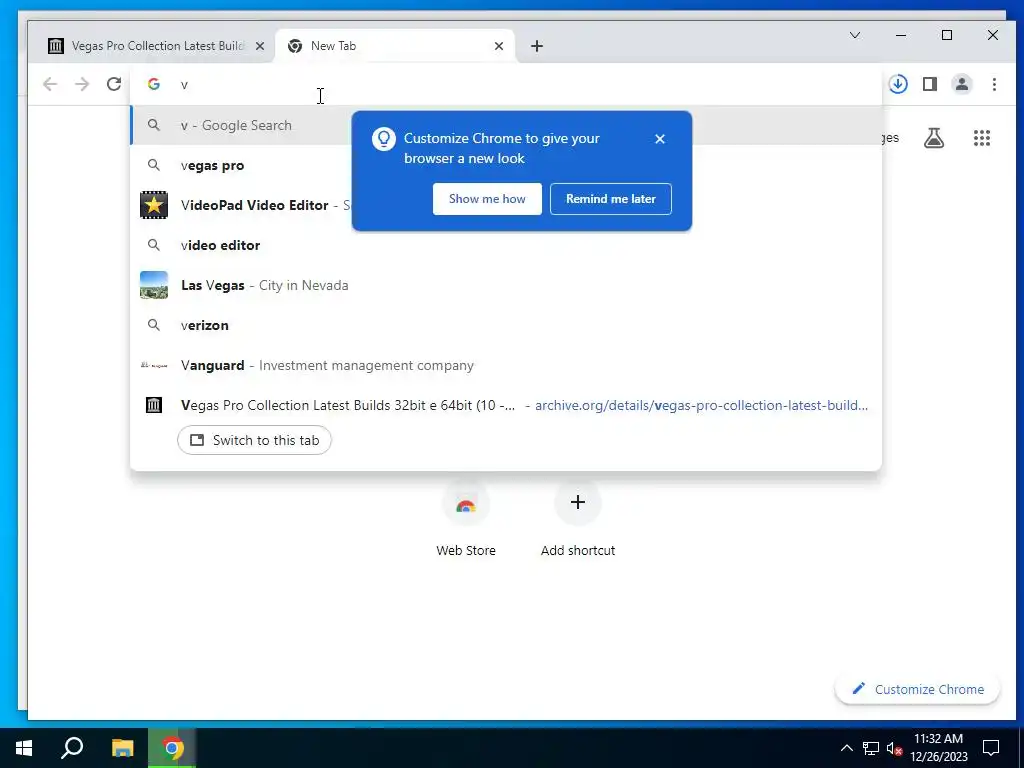Click the Chrome taskbar icon
The height and width of the screenshot is (768, 1024).
click(x=172, y=748)
